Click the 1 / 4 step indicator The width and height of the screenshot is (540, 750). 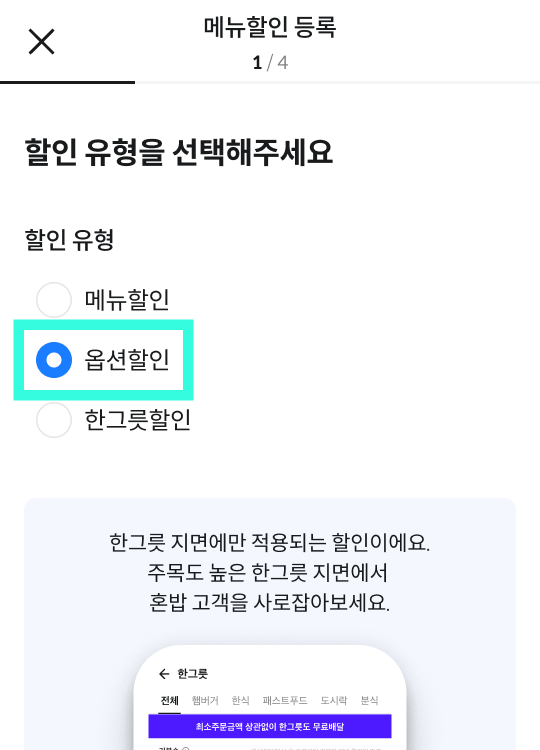(x=270, y=63)
